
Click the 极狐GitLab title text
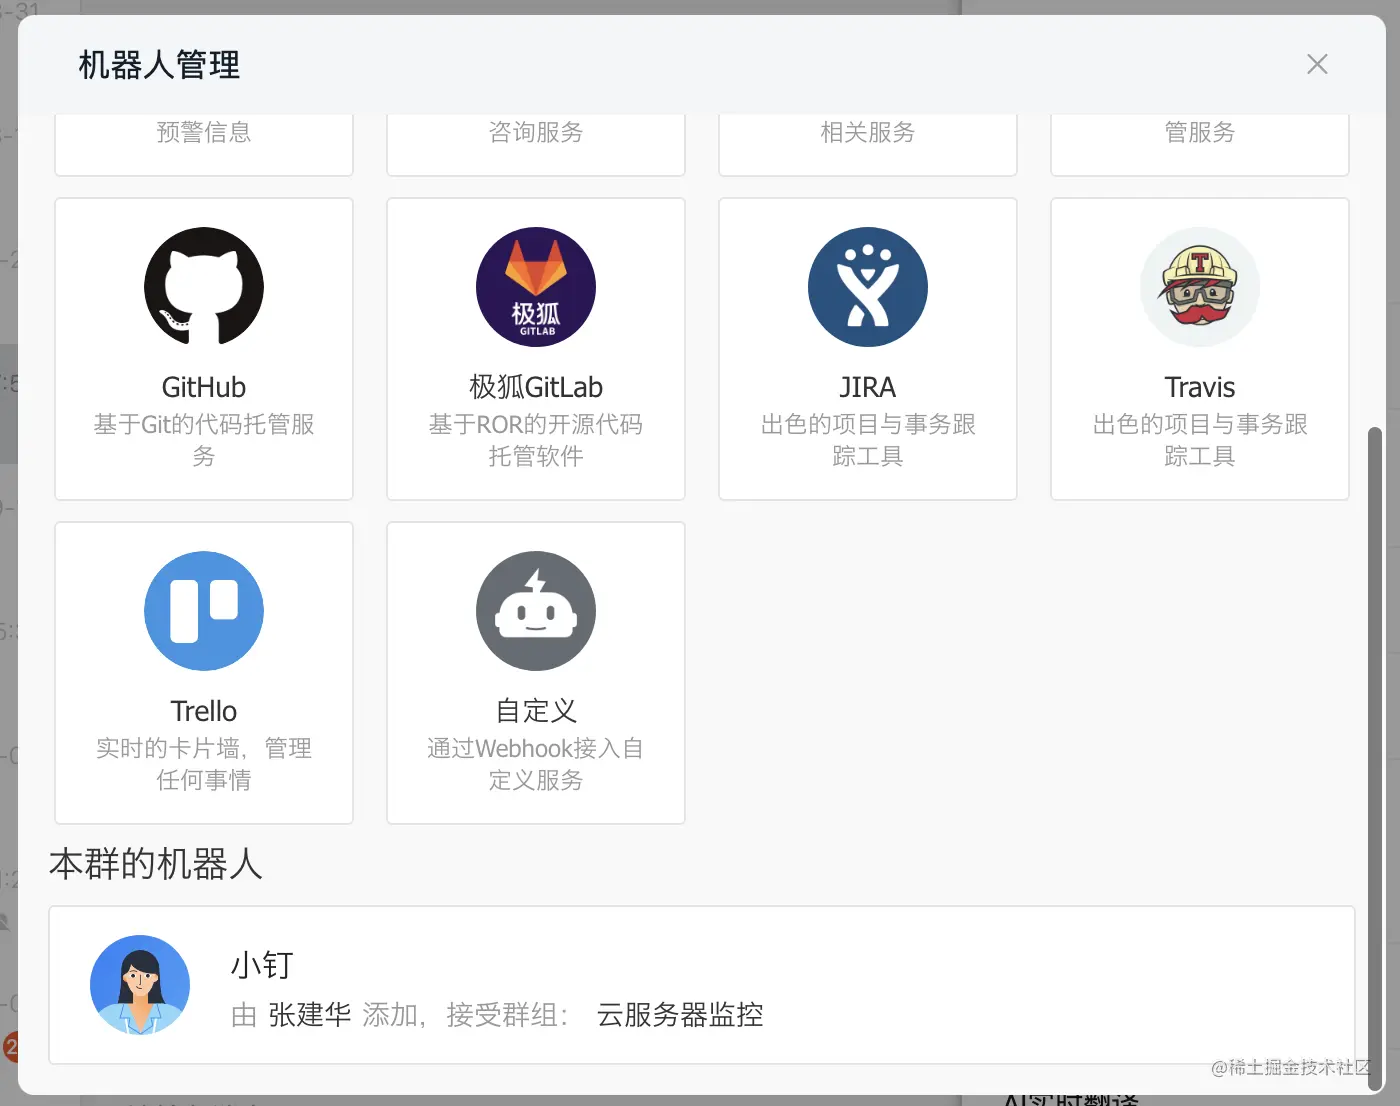[536, 387]
